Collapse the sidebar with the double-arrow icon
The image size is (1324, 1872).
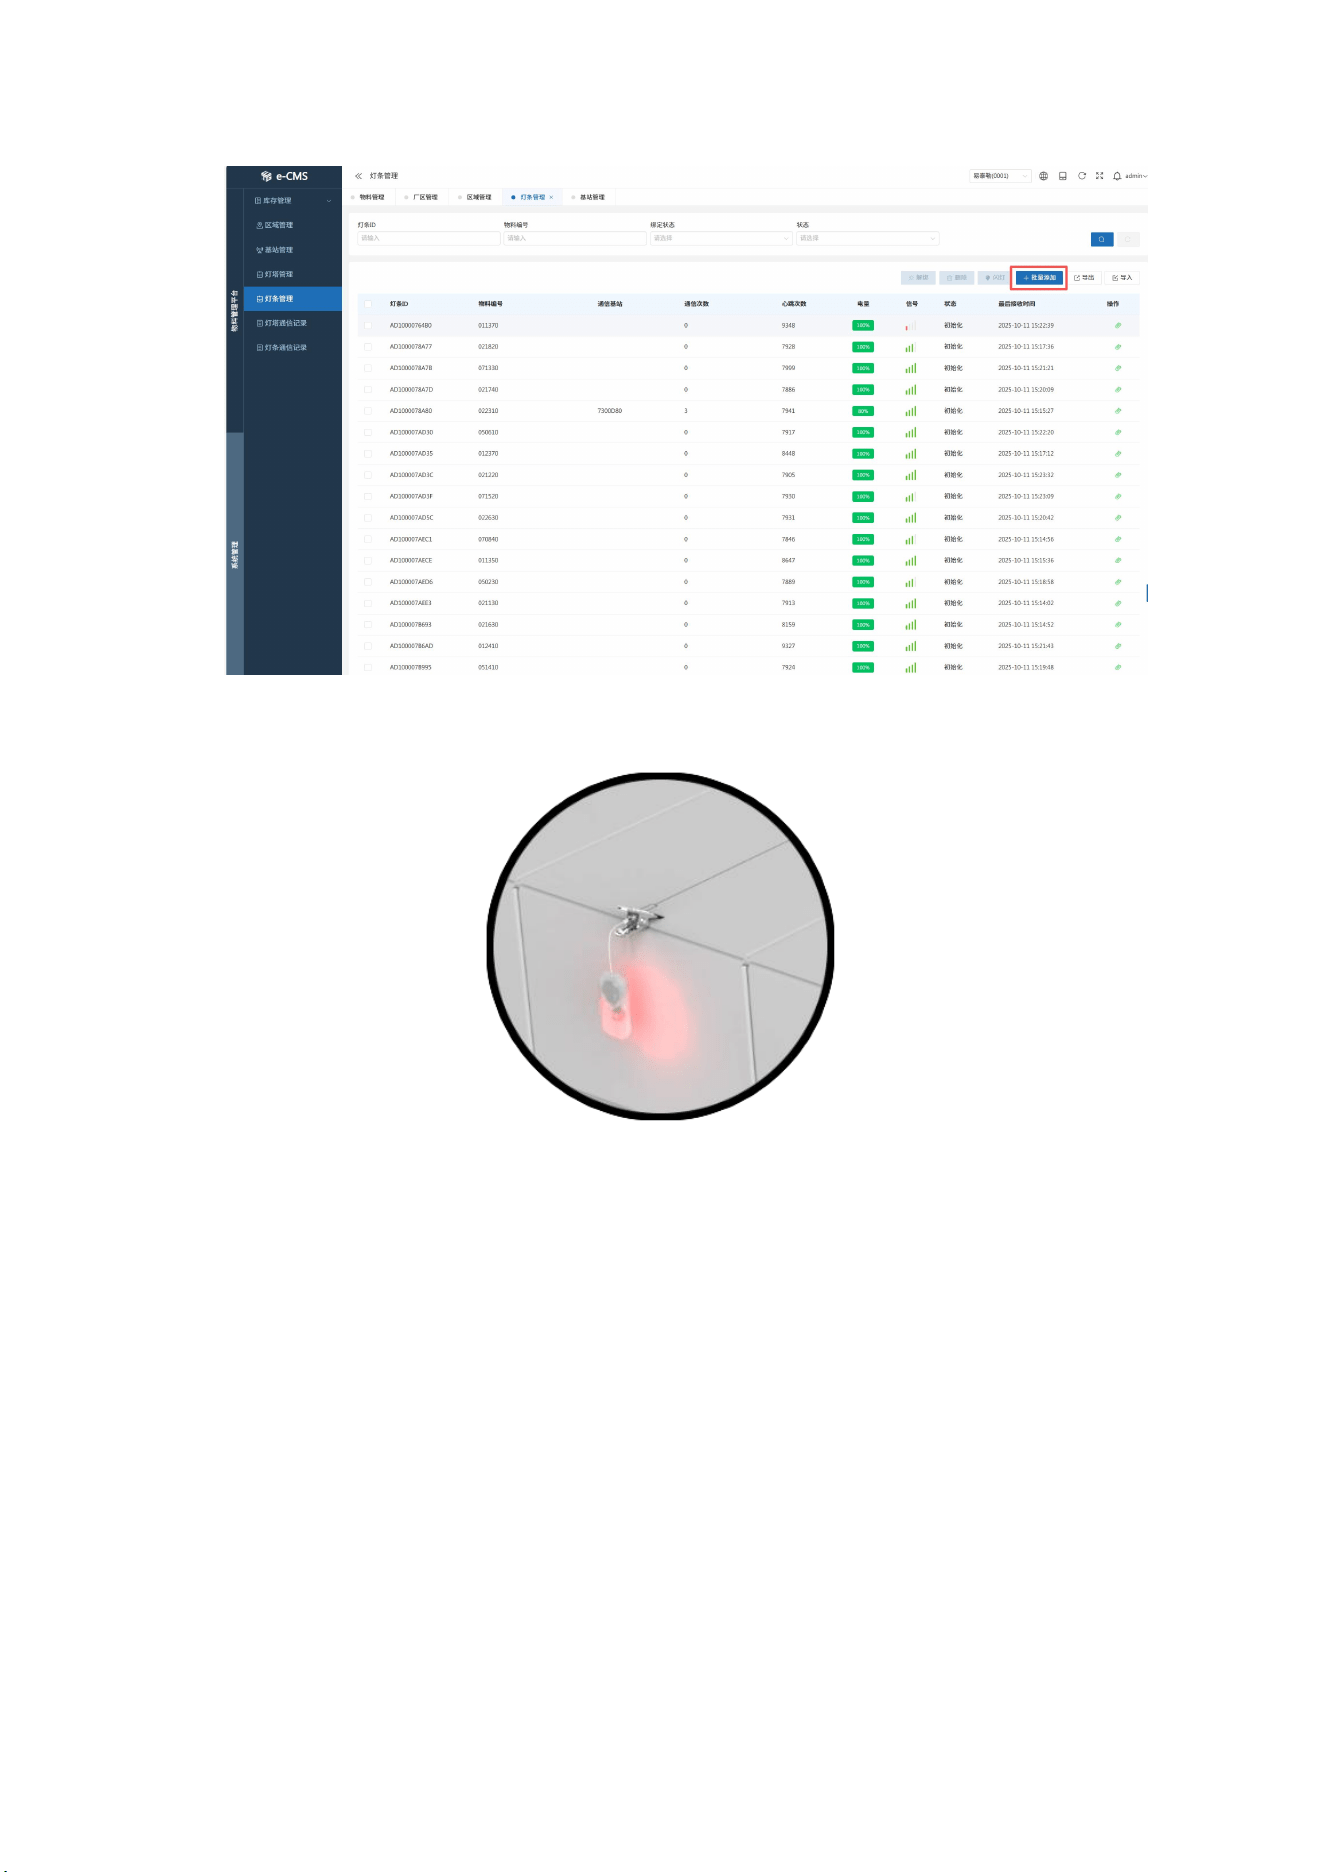[358, 176]
